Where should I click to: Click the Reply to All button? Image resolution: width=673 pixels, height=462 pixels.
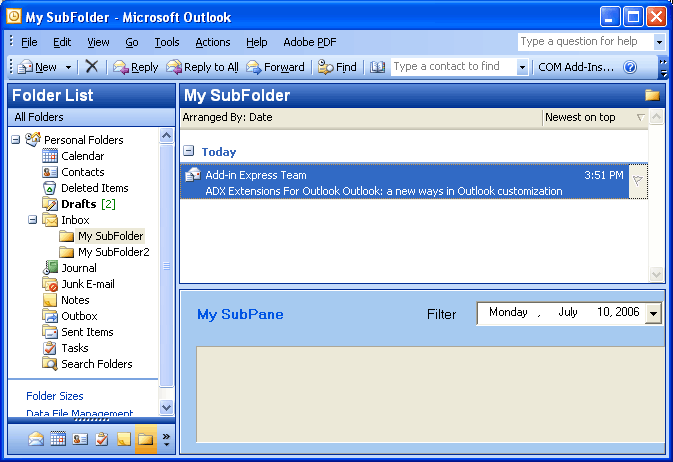(x=202, y=67)
